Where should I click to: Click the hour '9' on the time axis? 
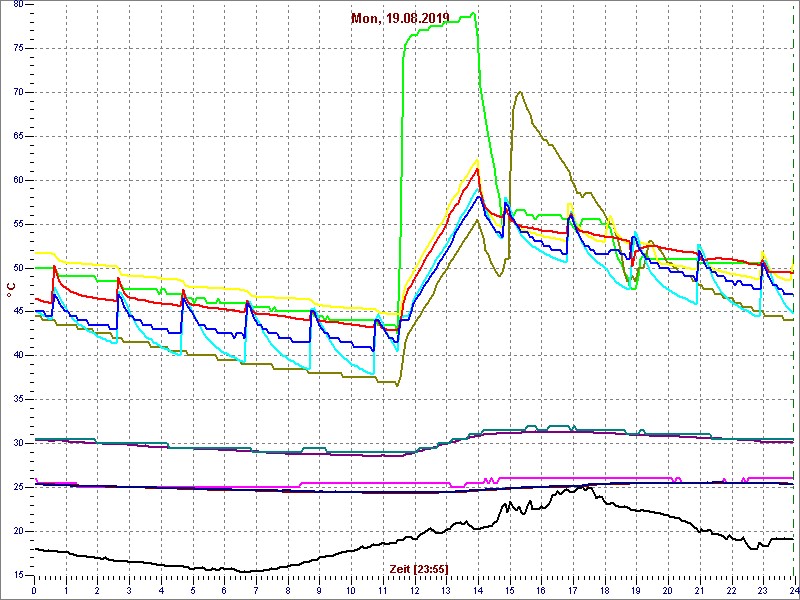(319, 591)
